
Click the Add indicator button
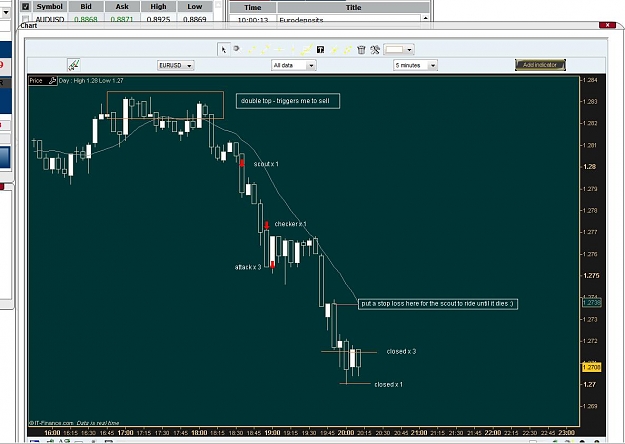pyautogui.click(x=540, y=65)
